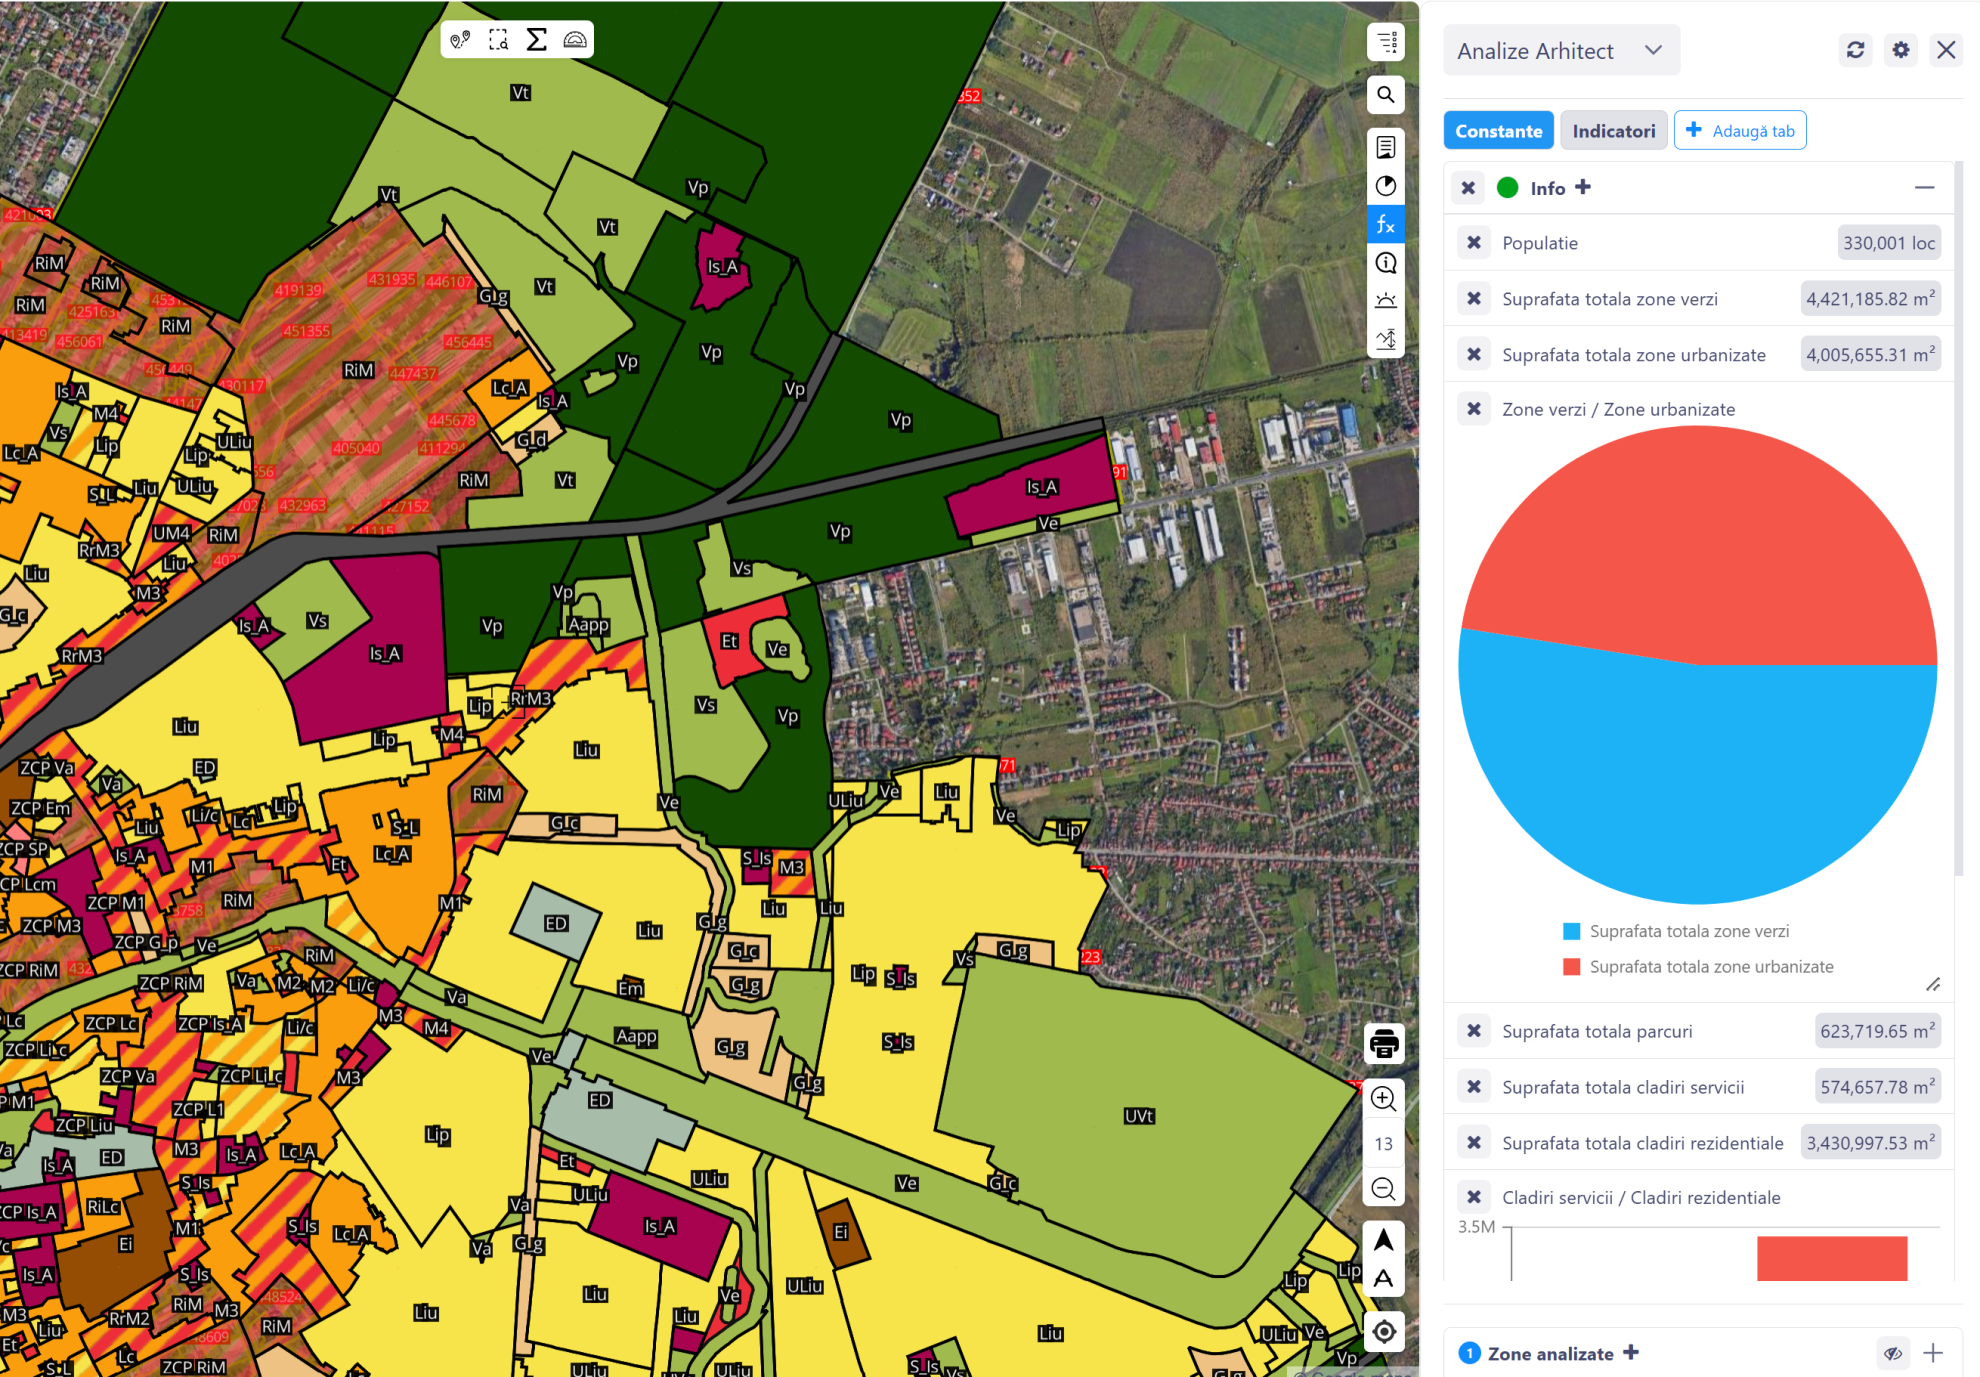Open the map legend layers list
This screenshot has width=1980, height=1377.
[x=1385, y=43]
